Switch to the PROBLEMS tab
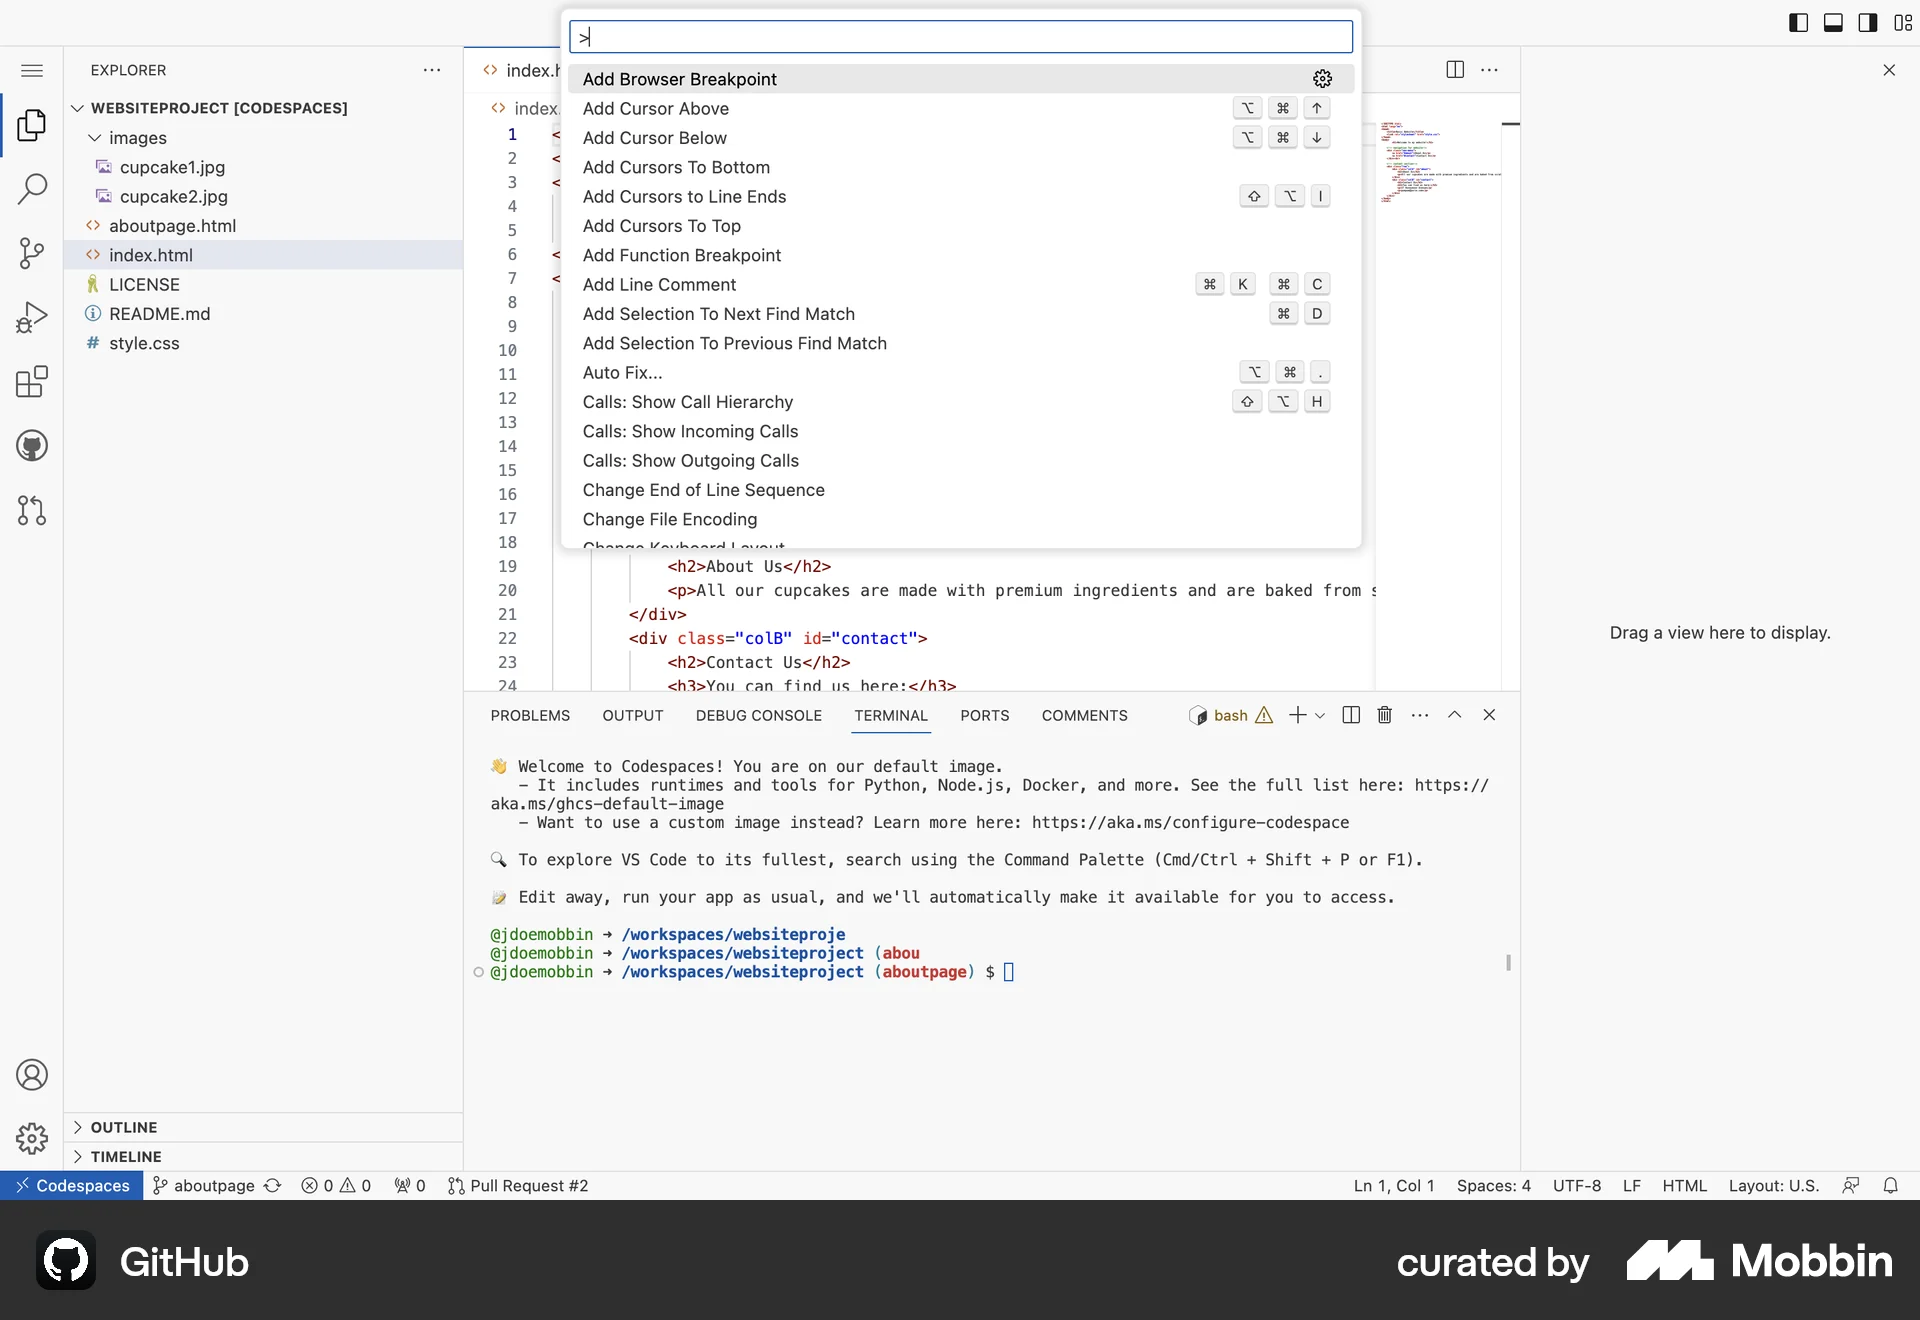This screenshot has width=1920, height=1320. pyautogui.click(x=530, y=715)
